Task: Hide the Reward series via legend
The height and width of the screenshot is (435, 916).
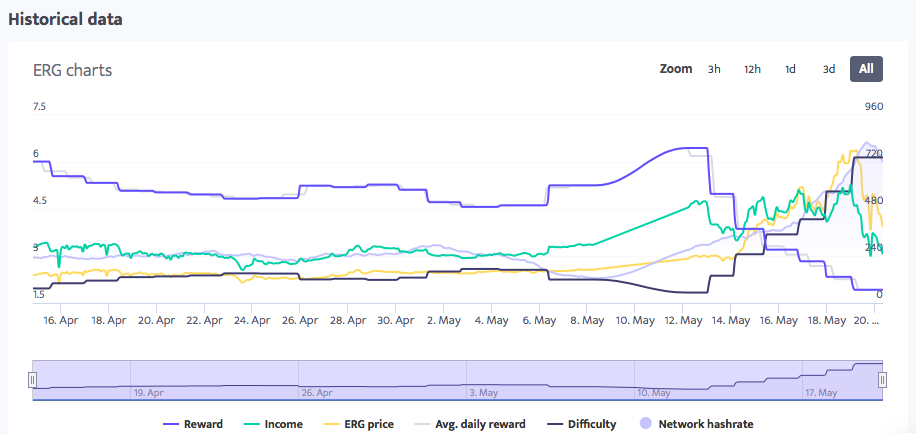Action: [193, 424]
